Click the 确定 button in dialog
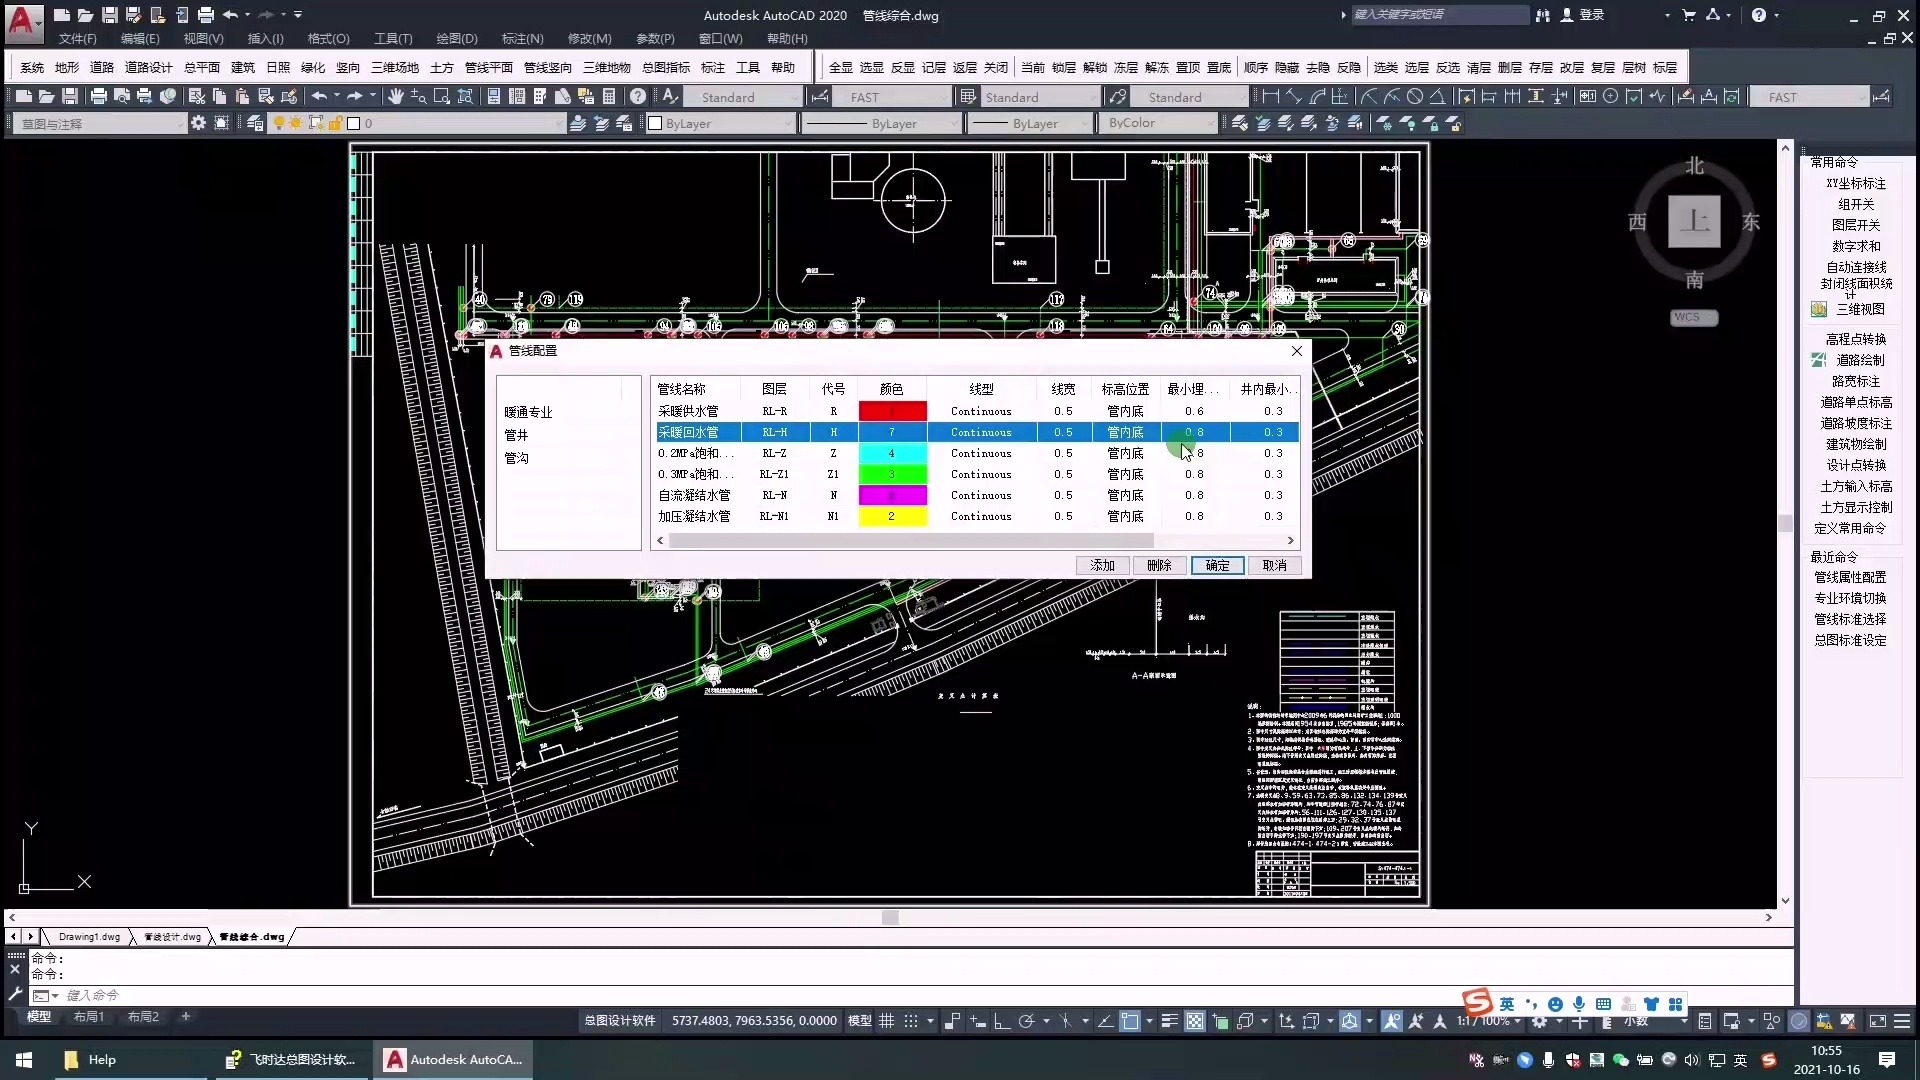This screenshot has height=1080, width=1920. pos(1217,565)
